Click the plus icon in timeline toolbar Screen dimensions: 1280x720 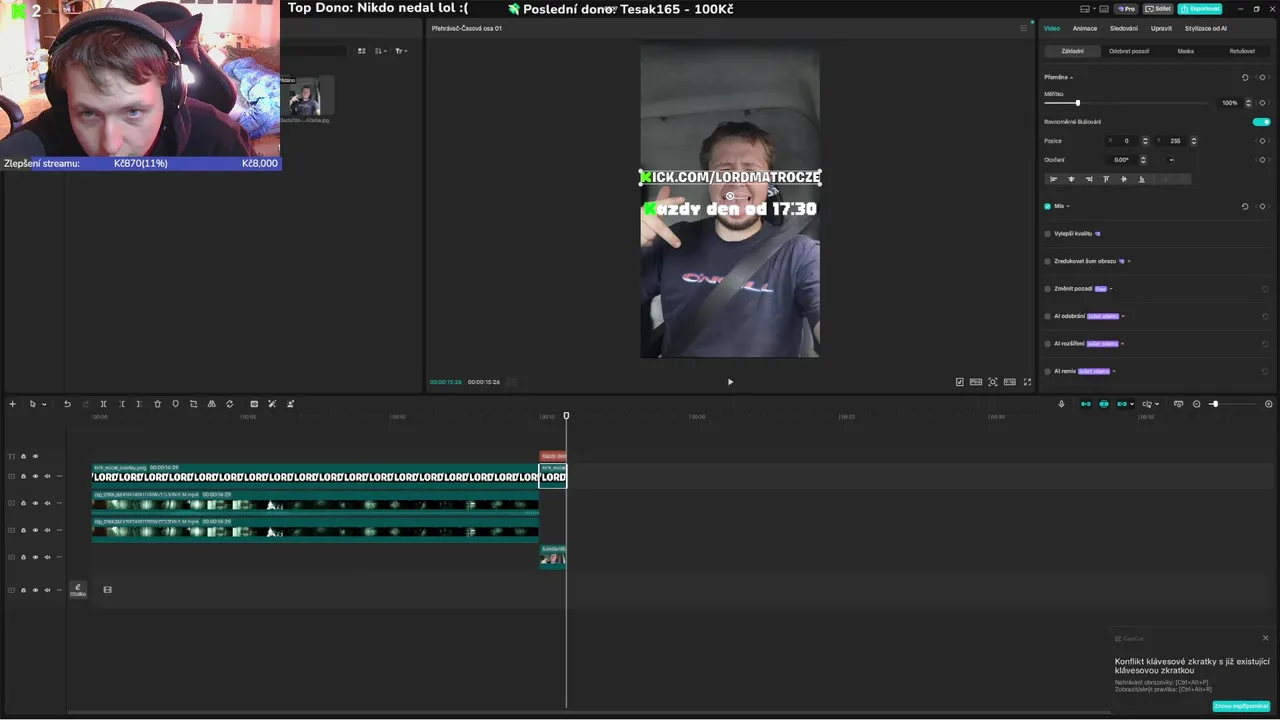pyautogui.click(x=12, y=404)
